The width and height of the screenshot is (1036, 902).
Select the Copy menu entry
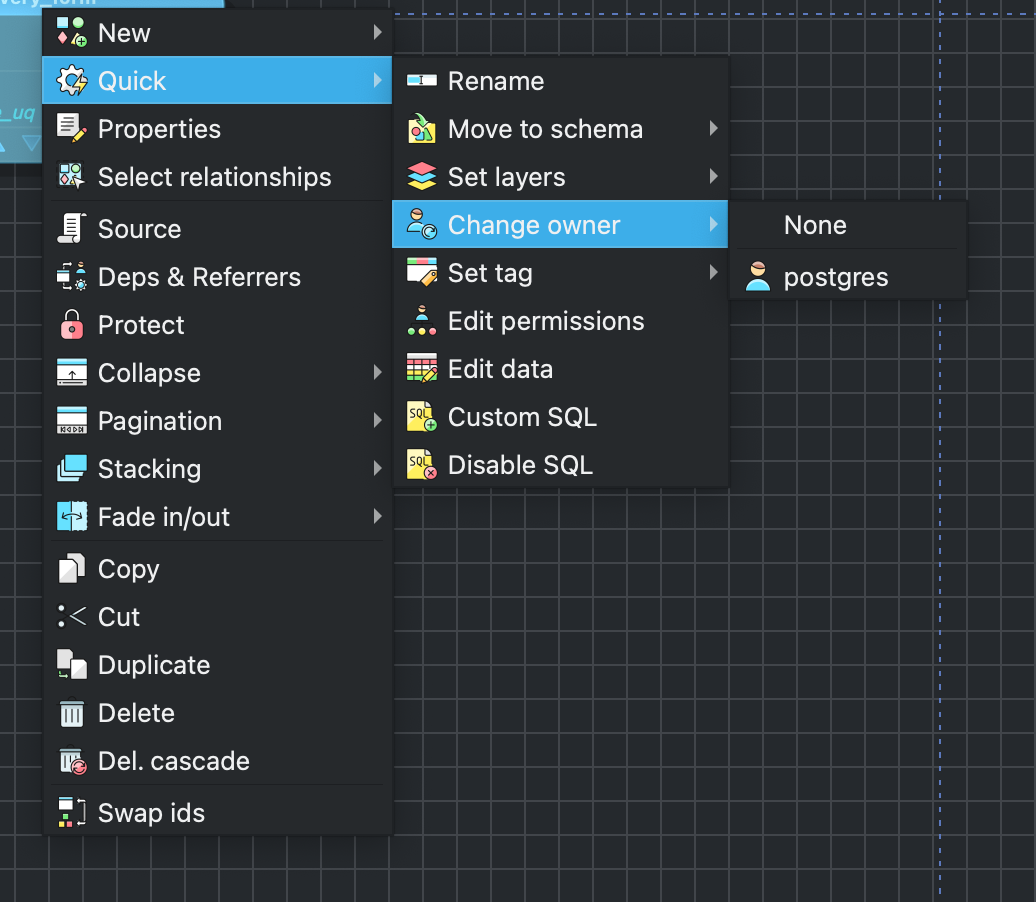click(128, 569)
